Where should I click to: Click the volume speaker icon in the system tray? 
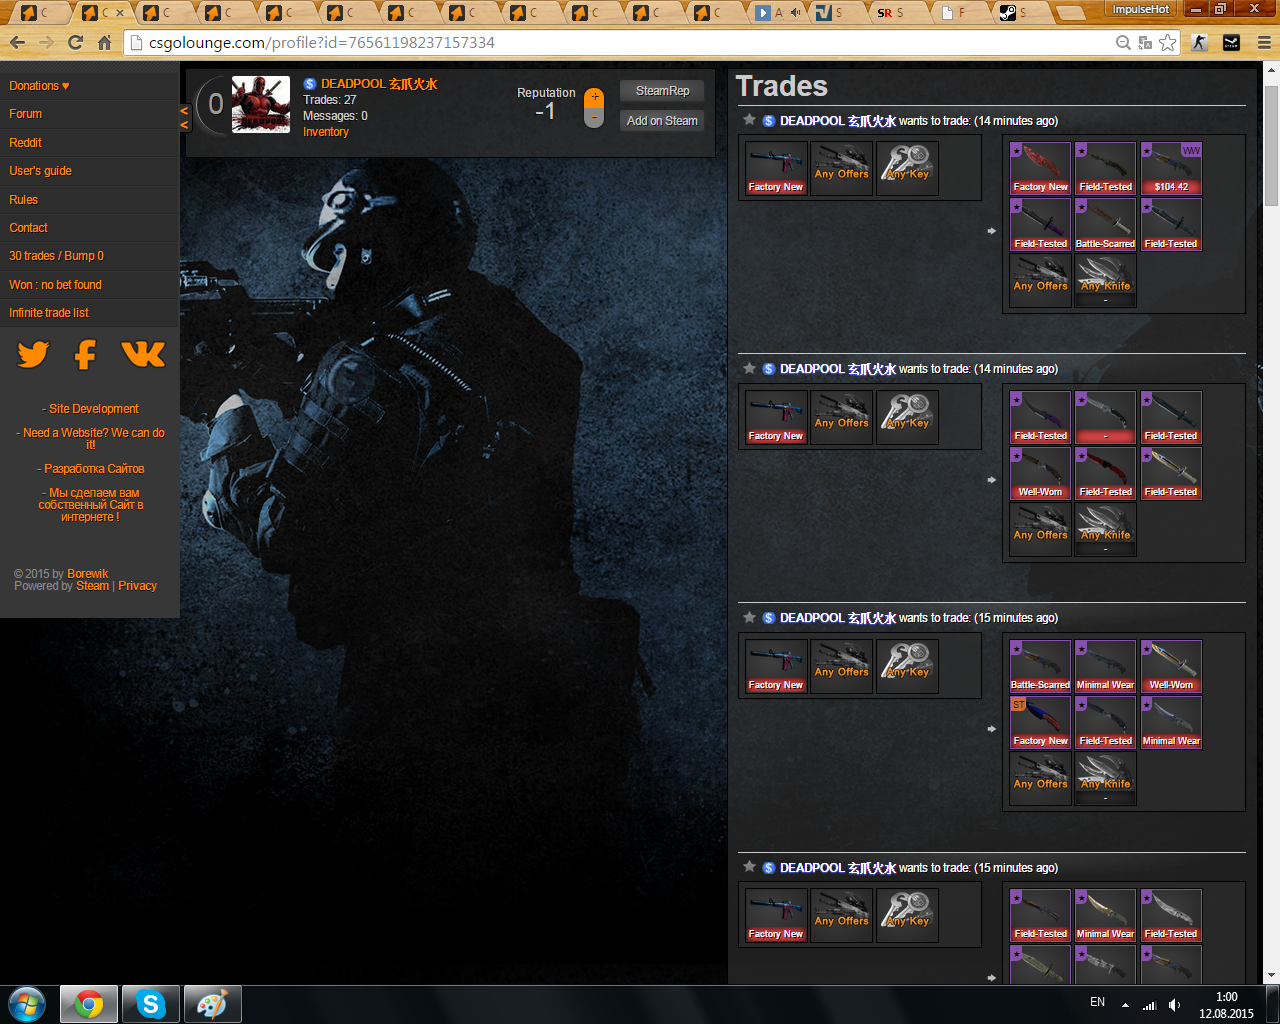(1175, 1004)
